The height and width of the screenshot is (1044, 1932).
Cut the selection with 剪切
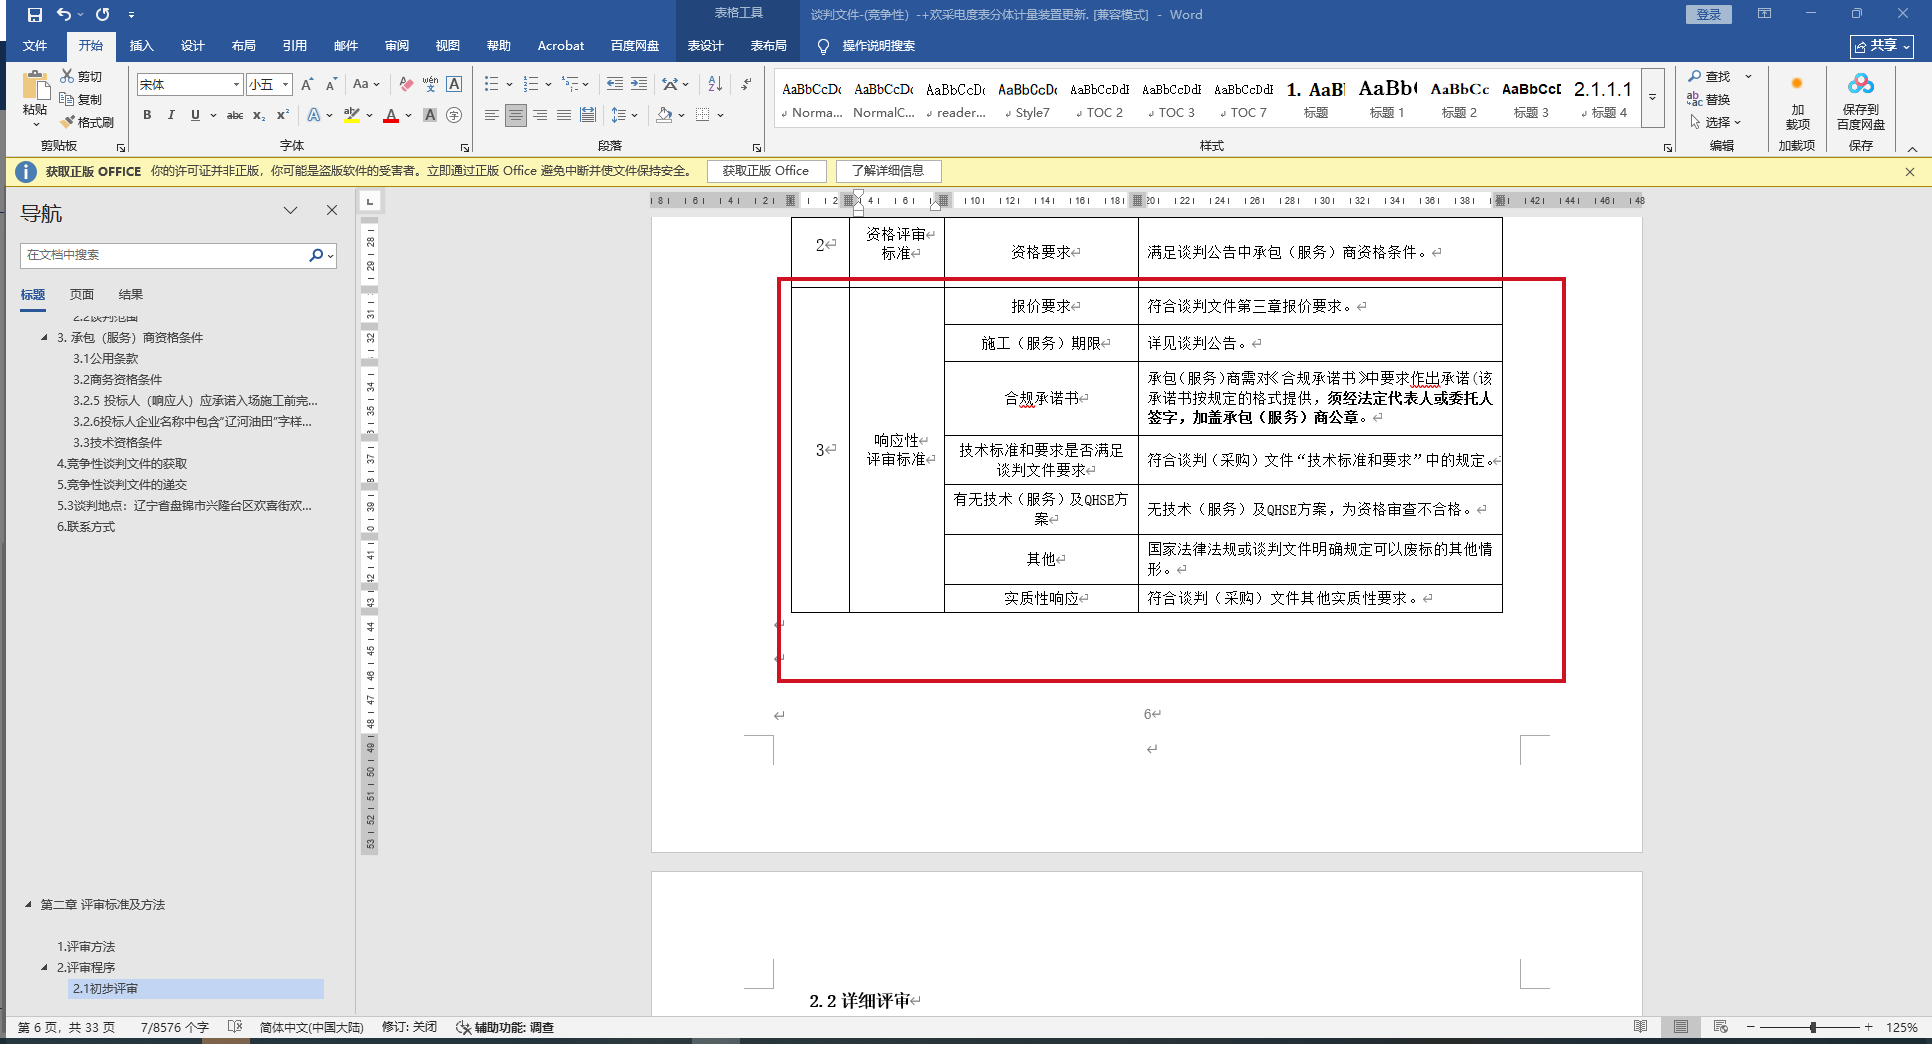[x=81, y=76]
